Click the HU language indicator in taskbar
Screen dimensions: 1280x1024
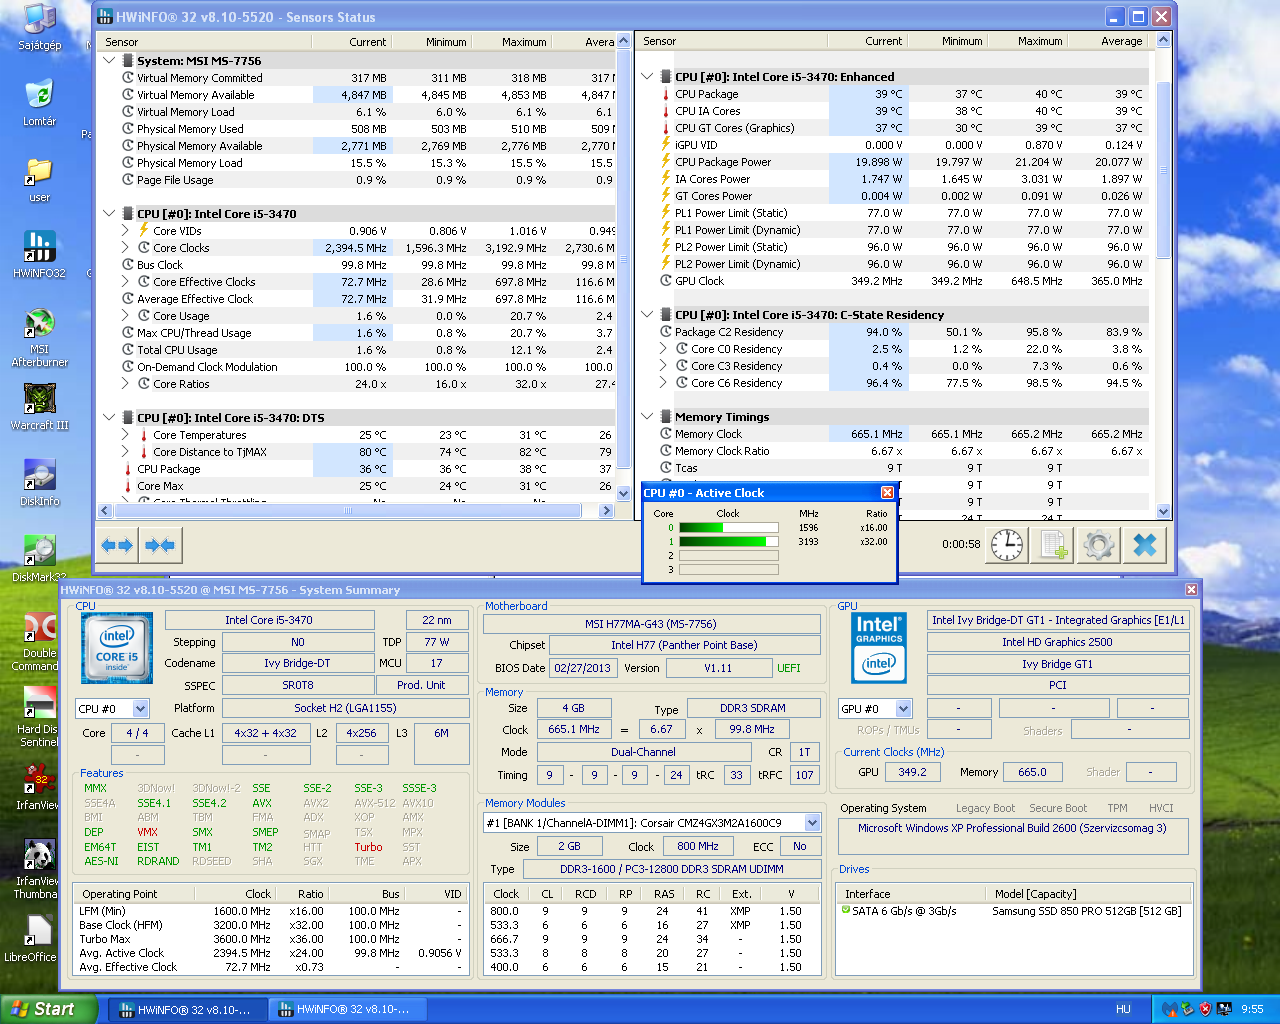[1123, 1009]
